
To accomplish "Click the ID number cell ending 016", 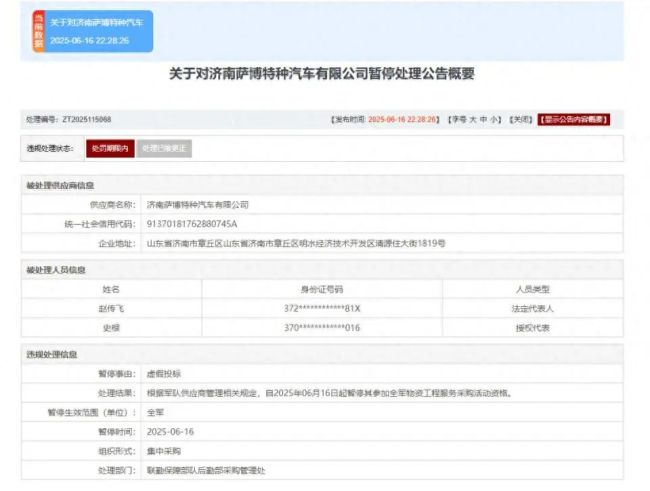I will pyautogui.click(x=322, y=328).
